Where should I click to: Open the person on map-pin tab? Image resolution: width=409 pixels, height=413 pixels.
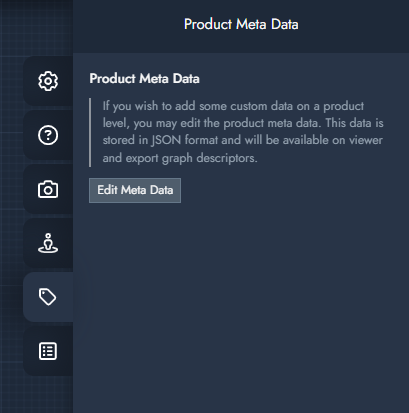point(48,243)
